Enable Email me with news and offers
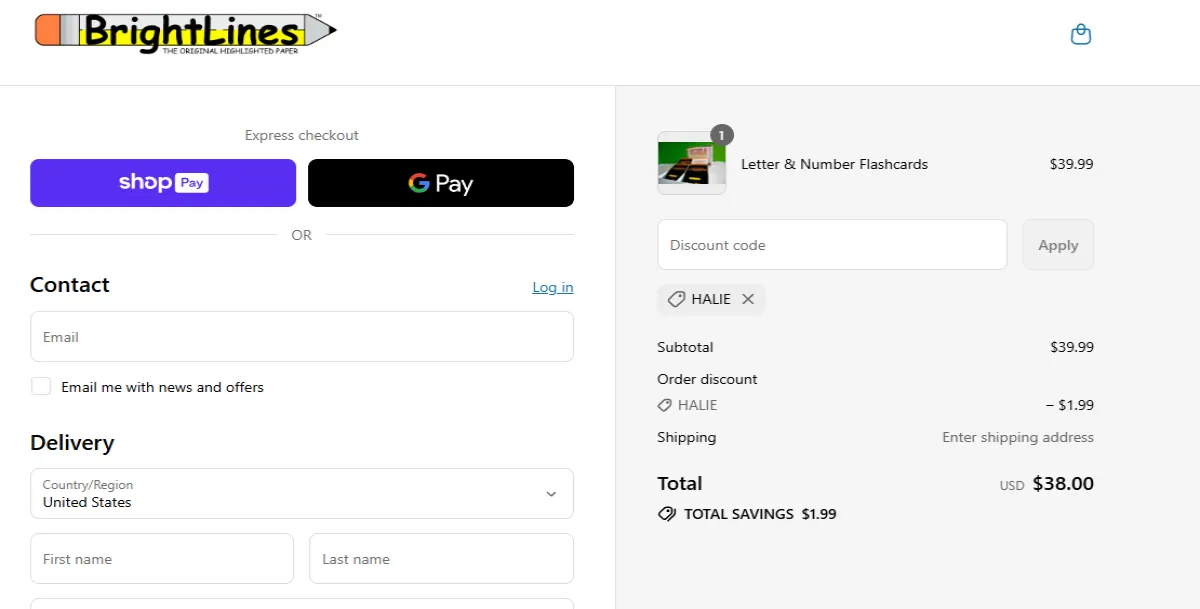Image resolution: width=1200 pixels, height=609 pixels. pyautogui.click(x=41, y=386)
